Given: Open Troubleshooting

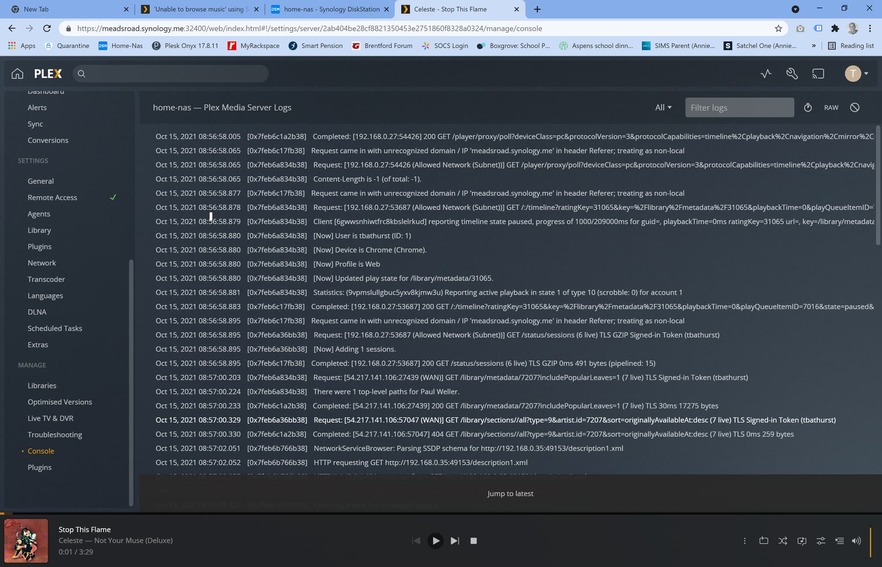Looking at the screenshot, I should pos(55,434).
